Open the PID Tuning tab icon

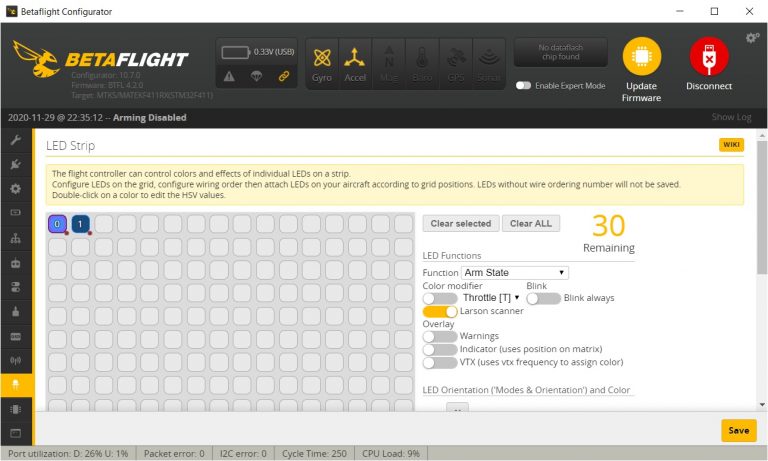pos(16,238)
